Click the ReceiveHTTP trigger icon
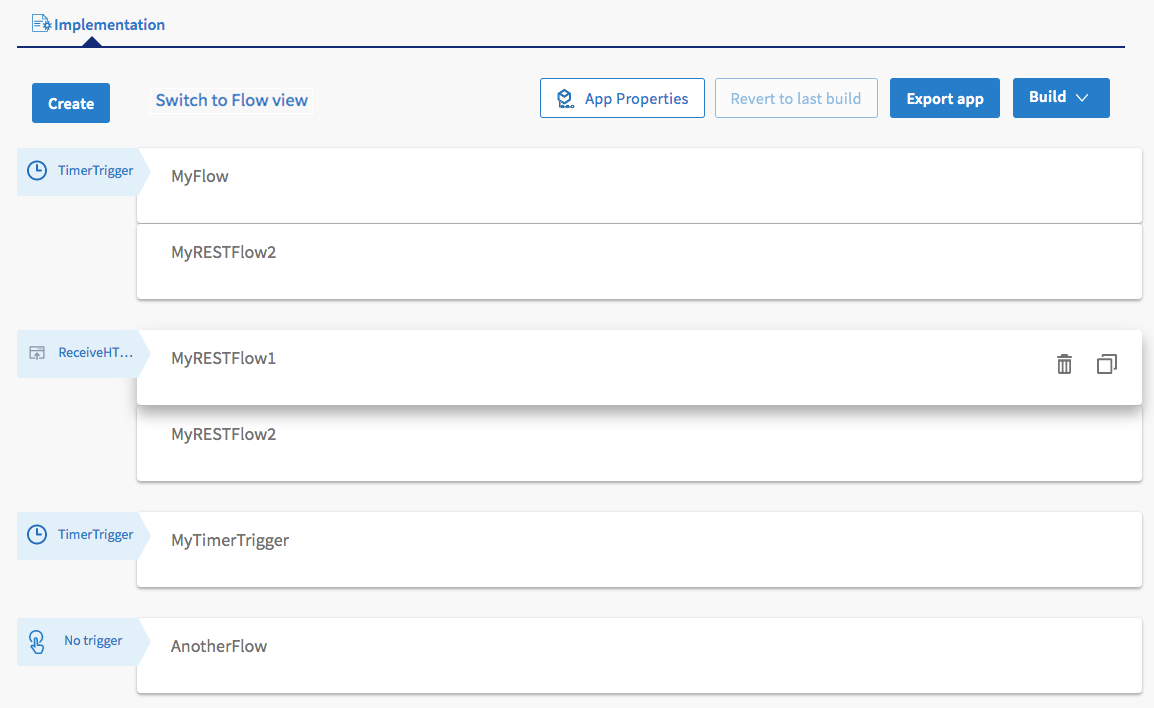The image size is (1154, 708). tap(37, 353)
